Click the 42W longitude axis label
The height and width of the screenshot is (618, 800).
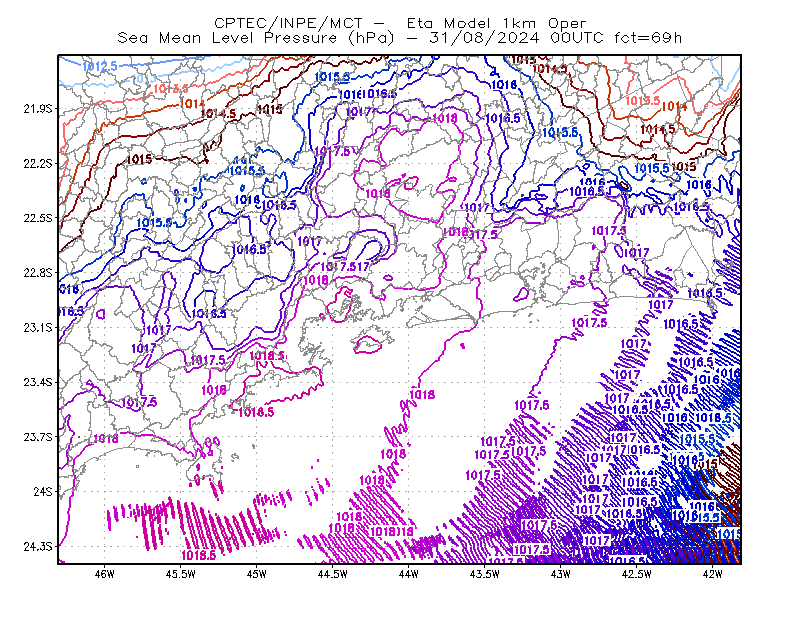(712, 574)
